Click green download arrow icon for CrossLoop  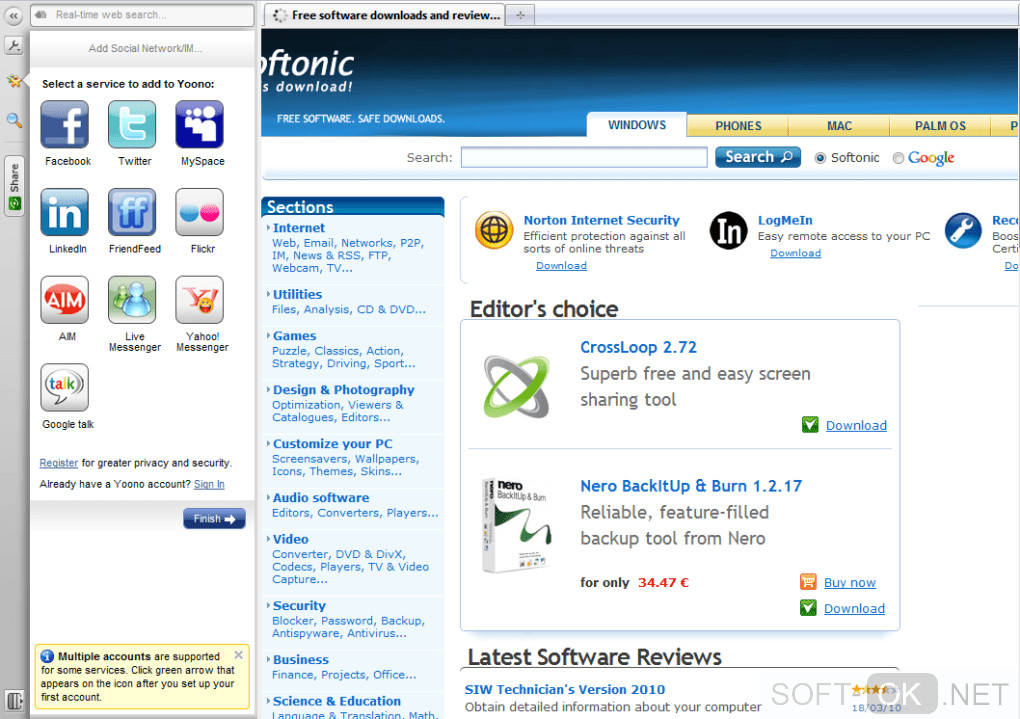pos(810,425)
